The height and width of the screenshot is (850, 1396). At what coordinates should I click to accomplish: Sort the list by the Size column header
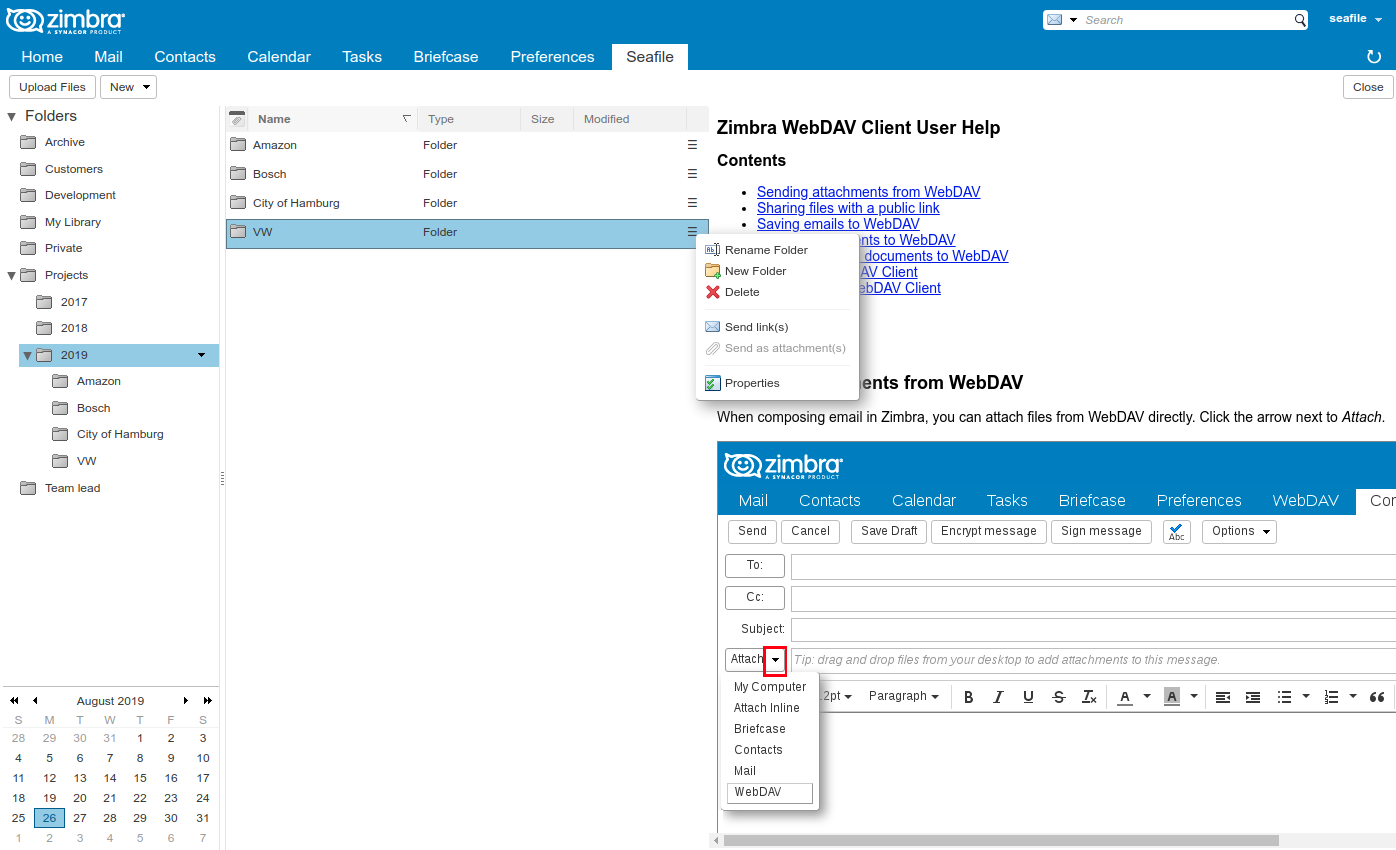pos(546,119)
